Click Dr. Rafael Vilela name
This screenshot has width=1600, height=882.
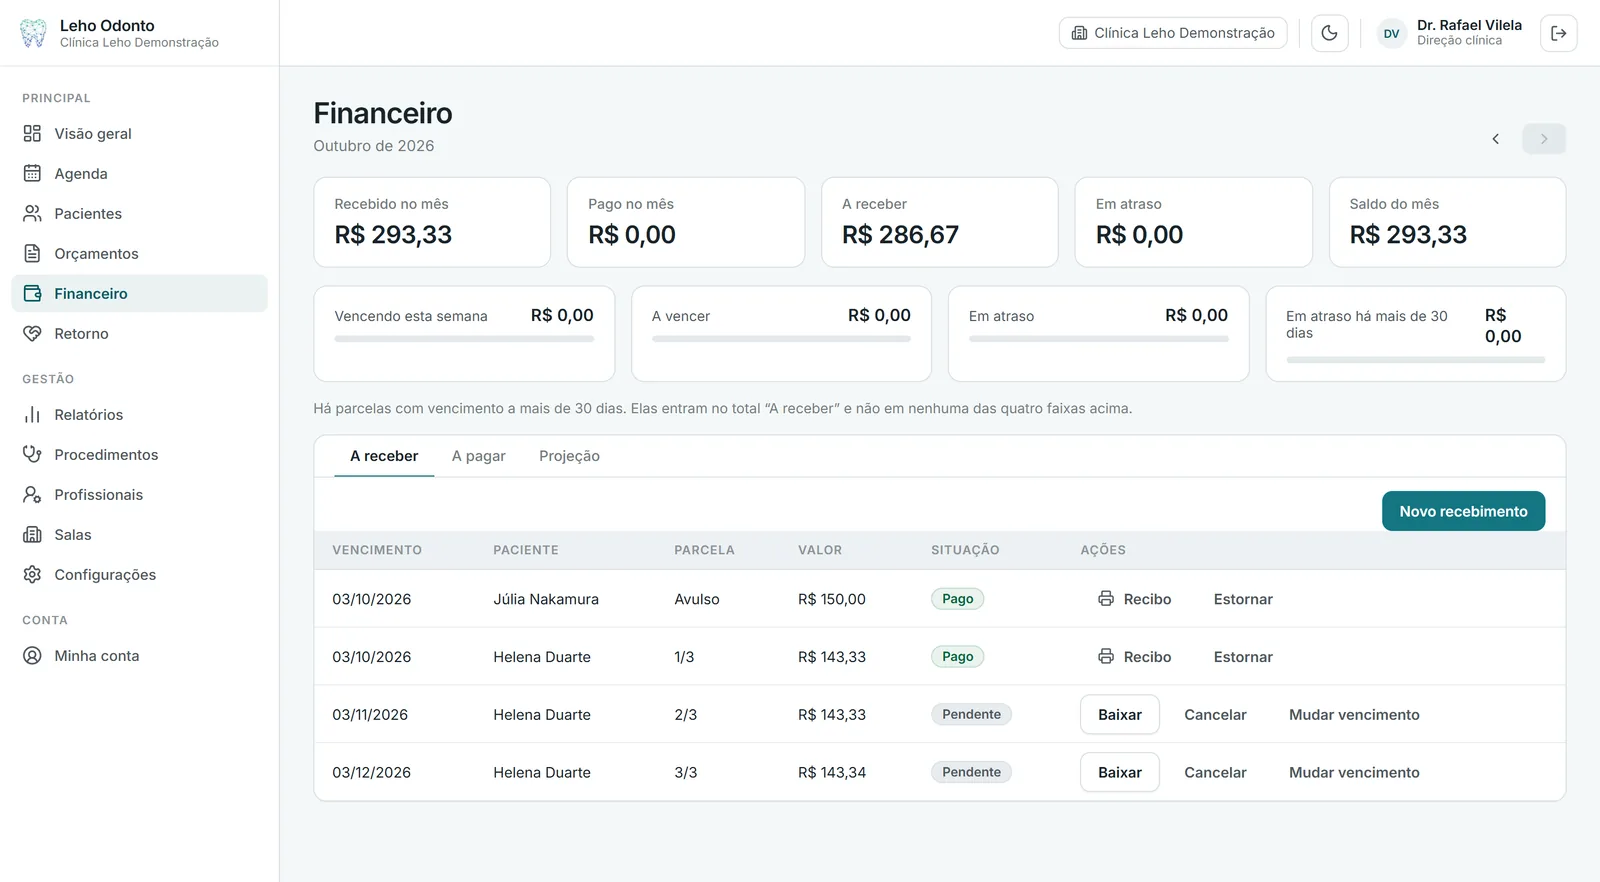coord(1469,25)
